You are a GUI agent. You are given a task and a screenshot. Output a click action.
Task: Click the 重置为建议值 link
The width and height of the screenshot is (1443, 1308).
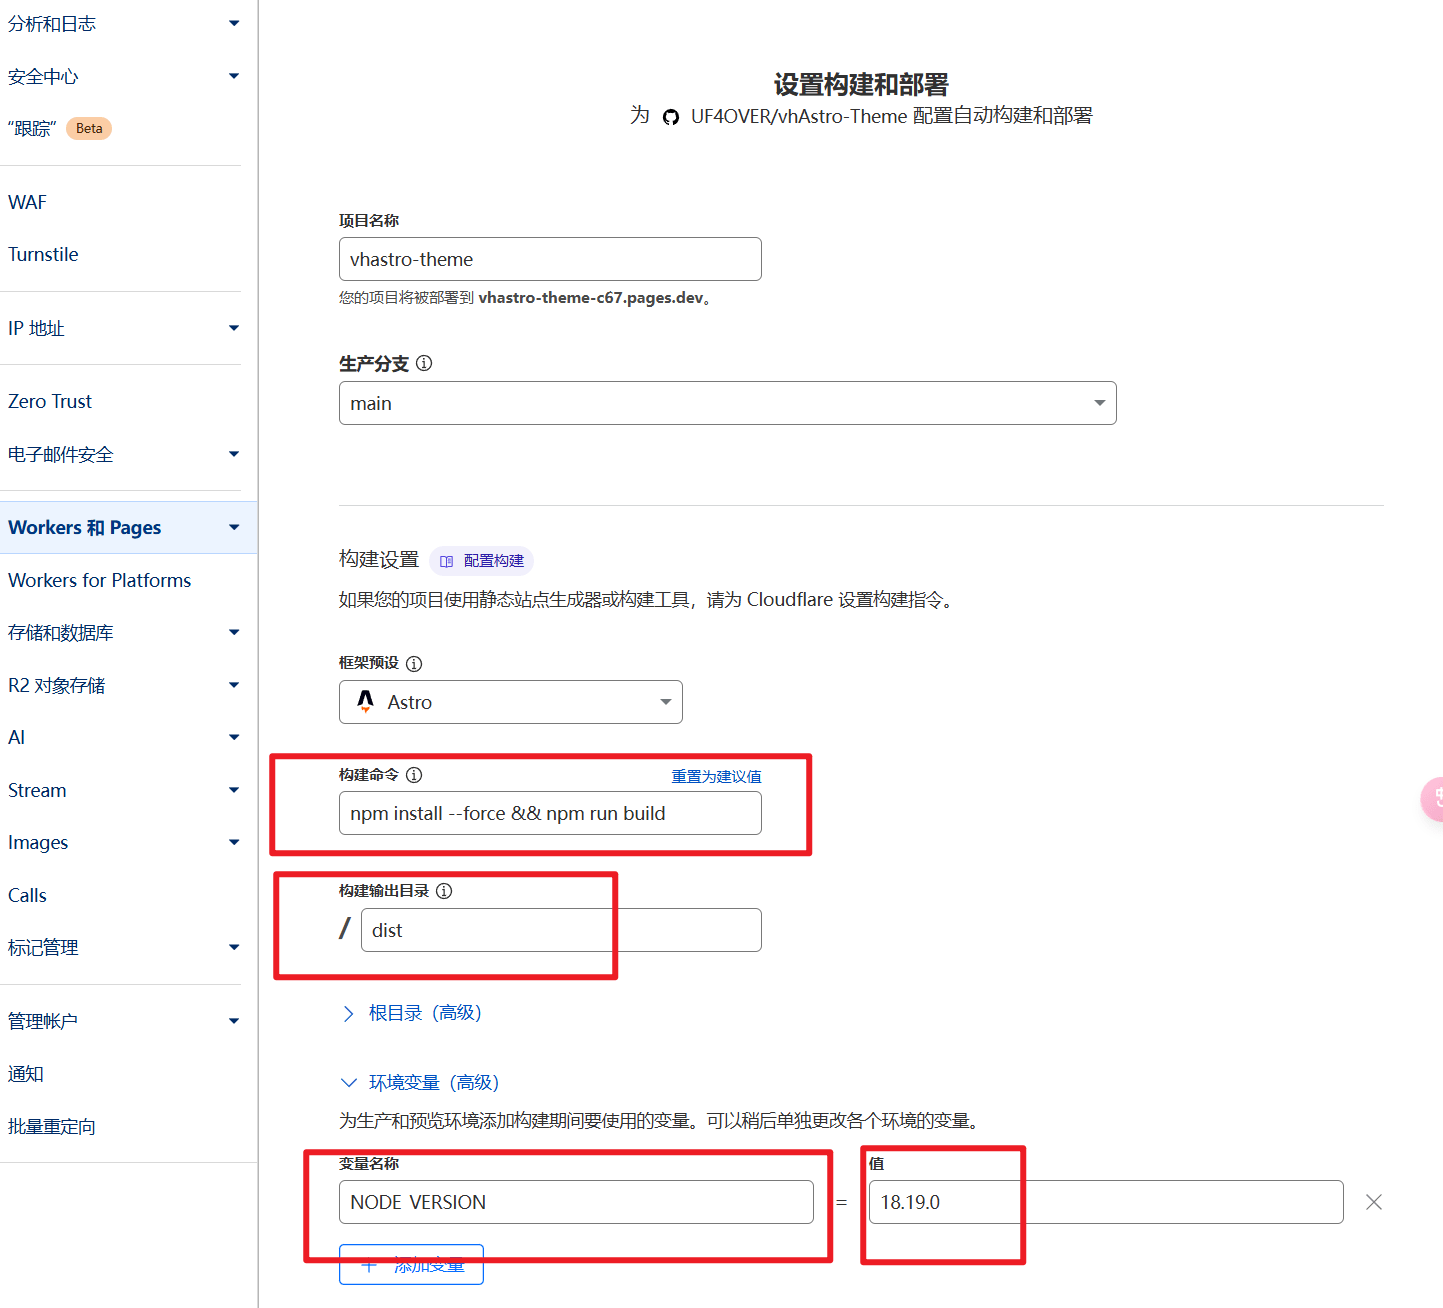716,776
